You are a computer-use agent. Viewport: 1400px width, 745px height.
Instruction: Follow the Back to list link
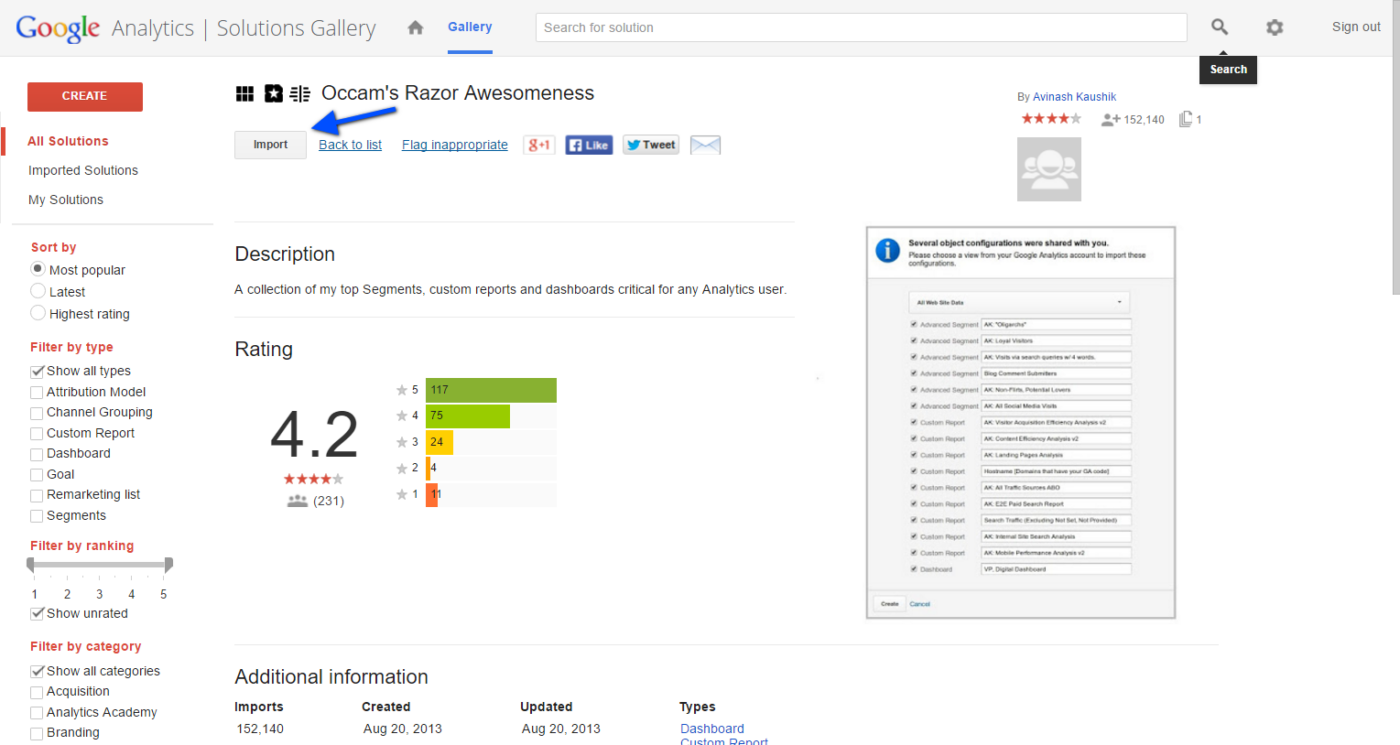350,145
